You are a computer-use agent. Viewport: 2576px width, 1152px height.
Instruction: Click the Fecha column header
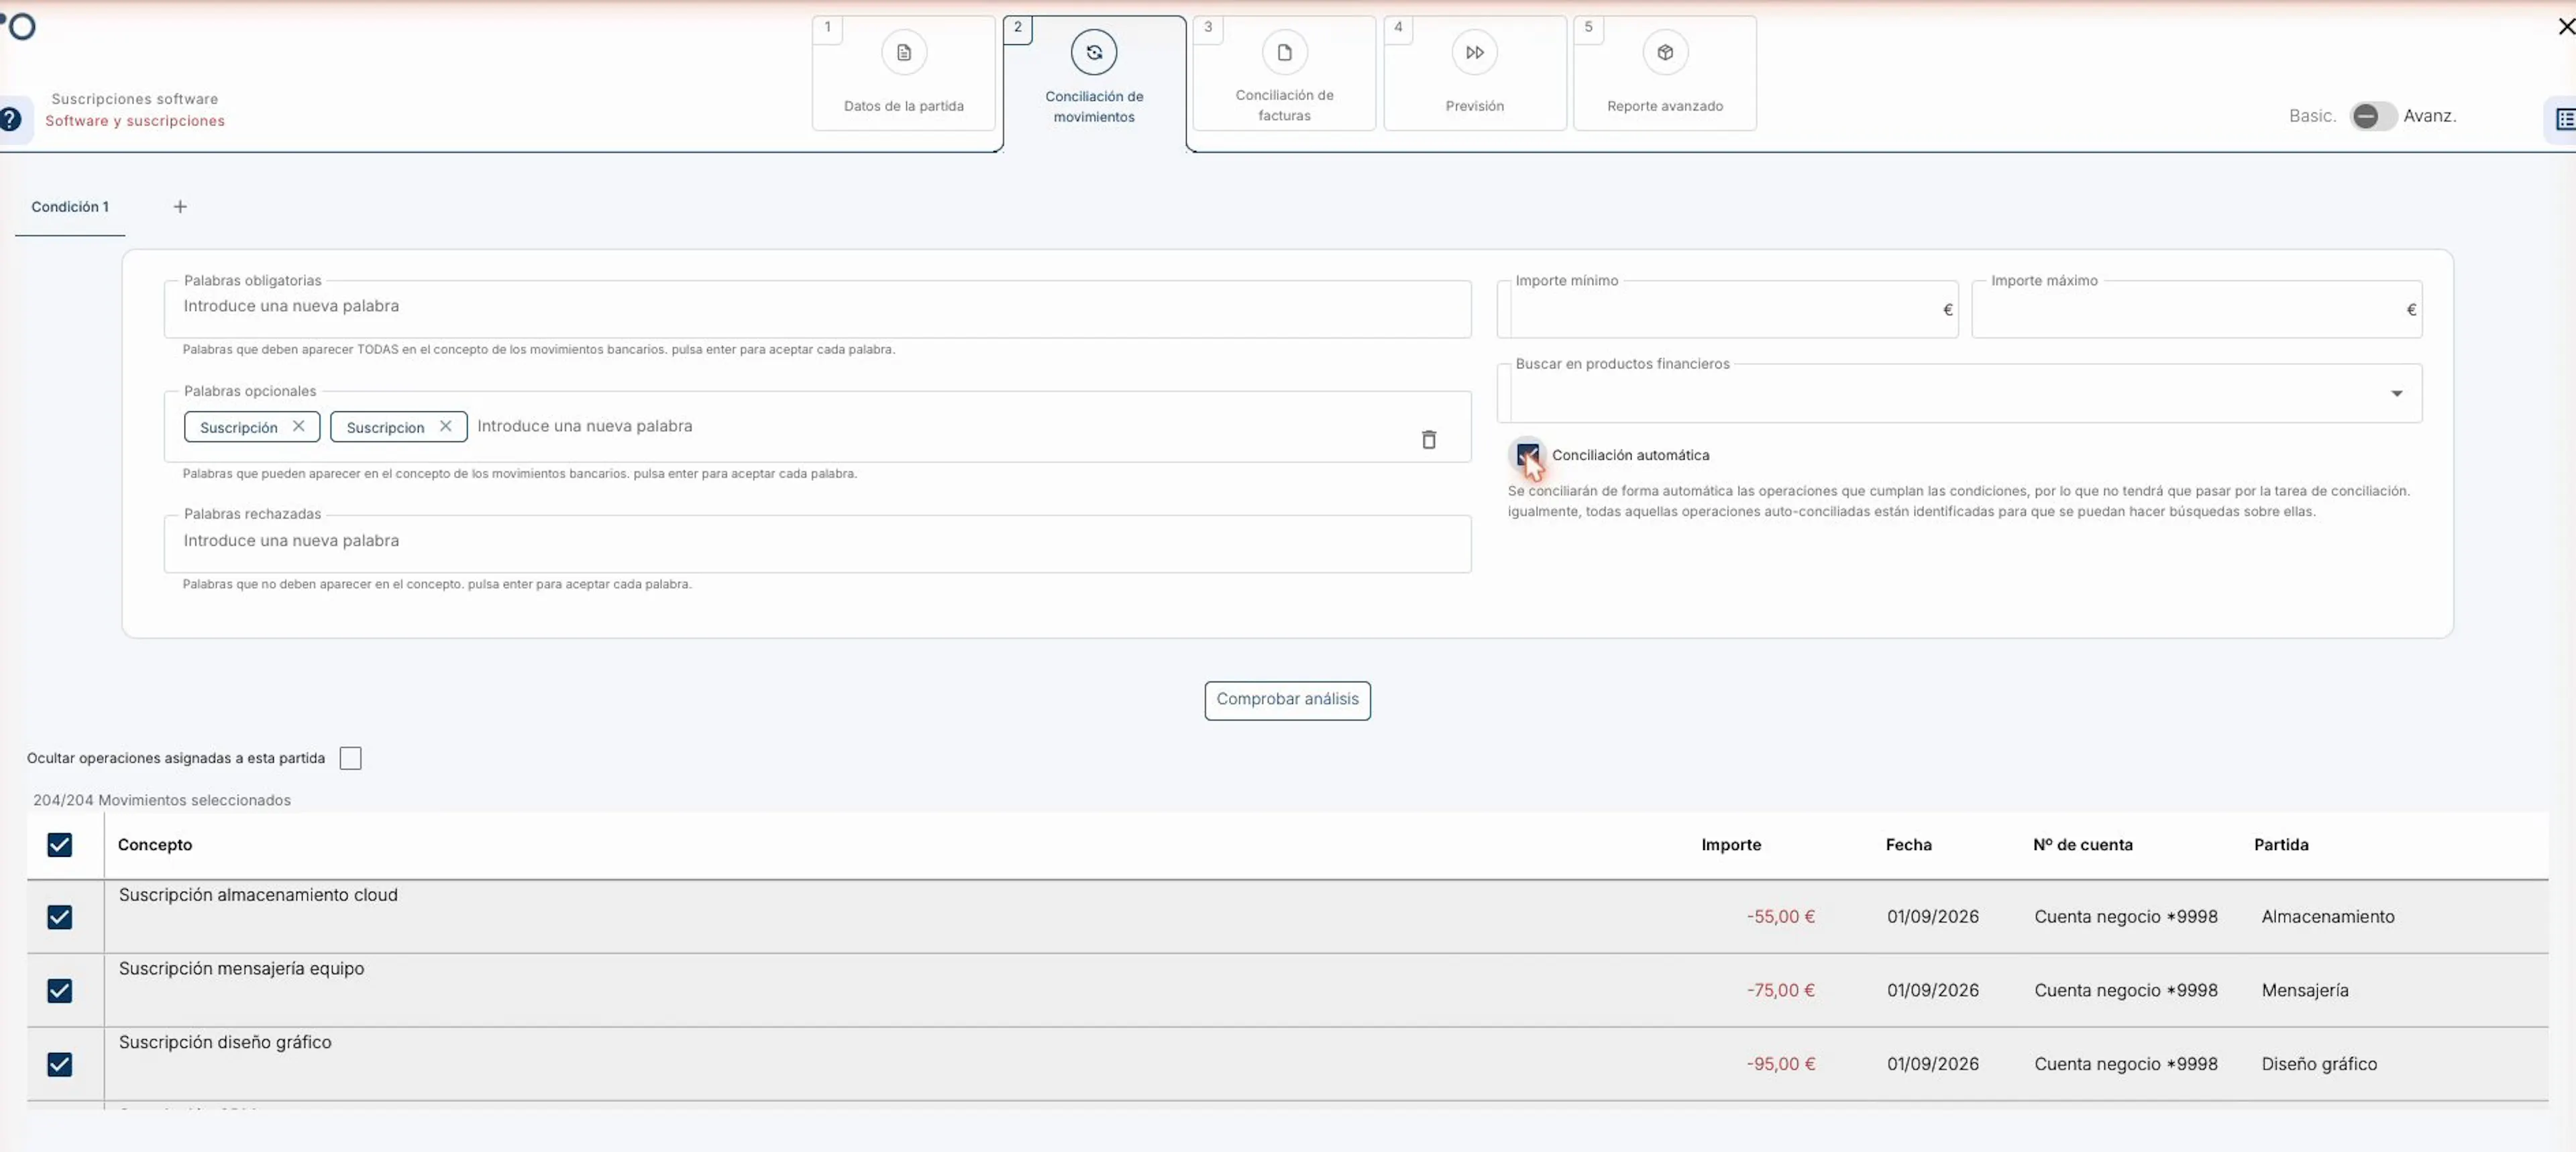pyautogui.click(x=1908, y=845)
